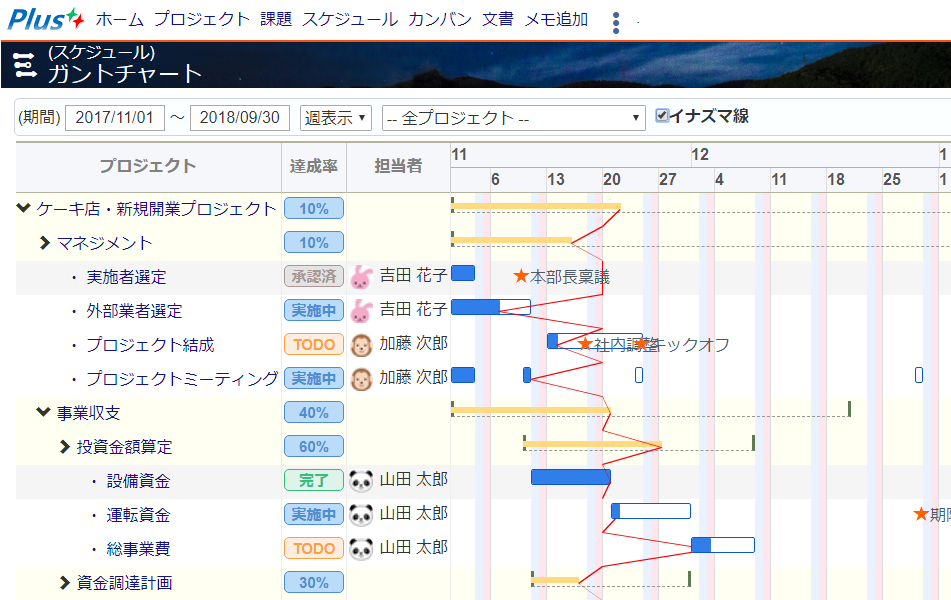The image size is (951, 600).
Task: Click the 設備資金 blue progress bar
Action: coord(570,477)
